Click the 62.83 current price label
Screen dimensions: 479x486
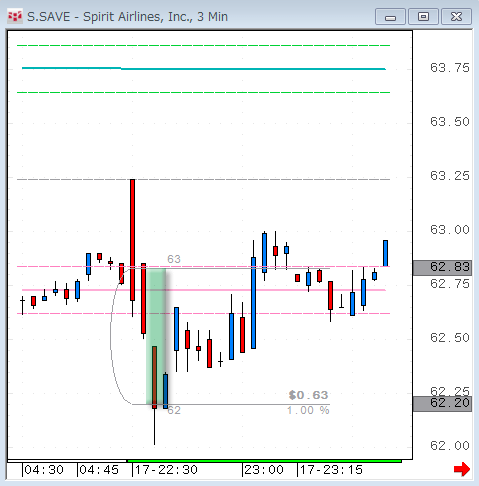point(442,267)
